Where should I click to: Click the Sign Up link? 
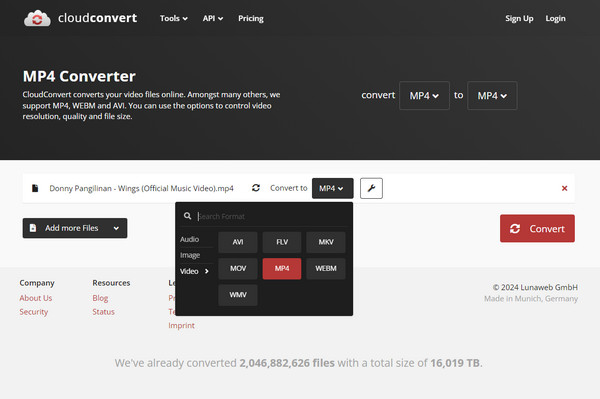(519, 18)
